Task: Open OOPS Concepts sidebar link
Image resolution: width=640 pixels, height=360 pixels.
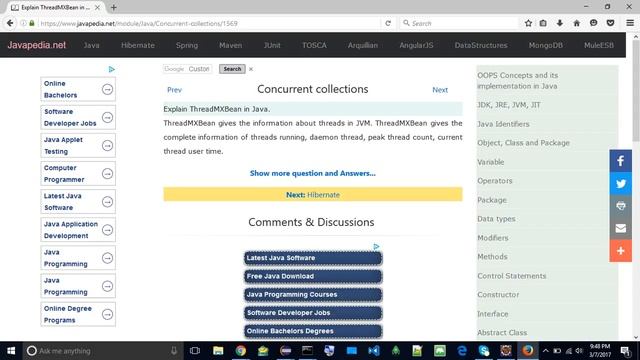Action: tap(518, 81)
